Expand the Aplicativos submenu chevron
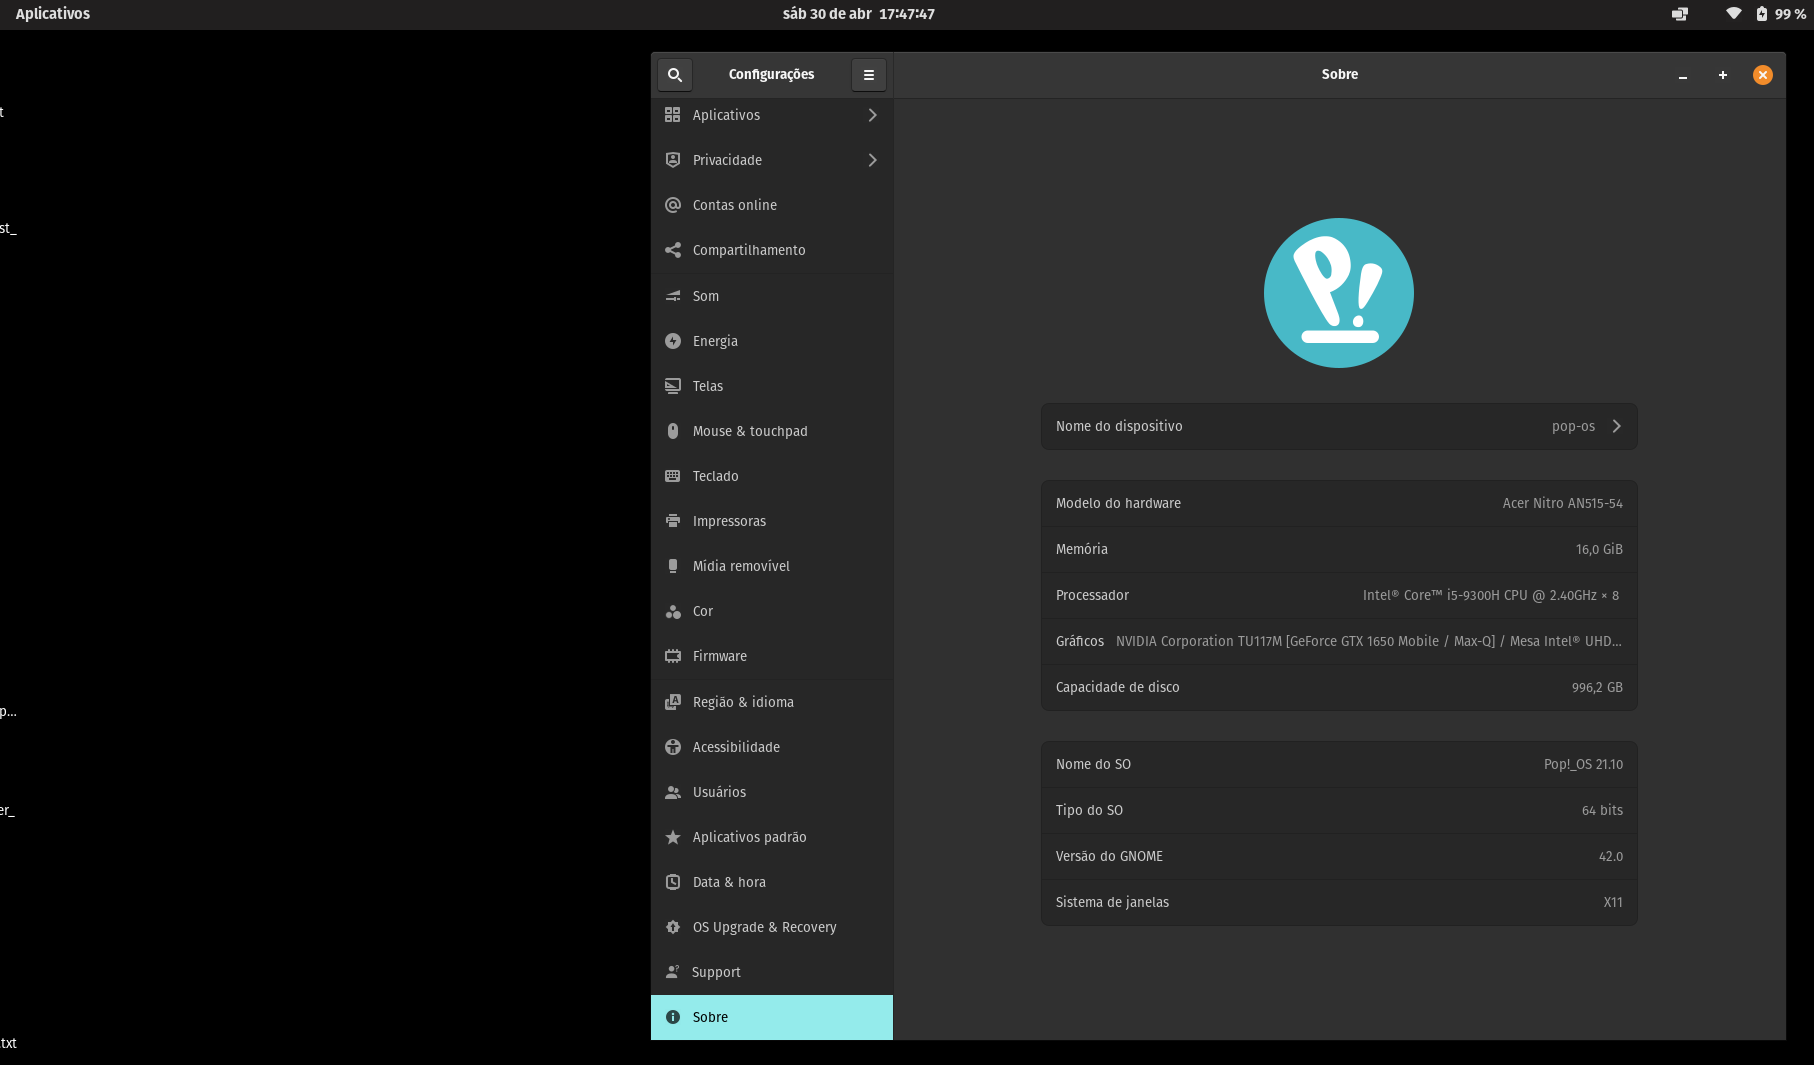This screenshot has width=1814, height=1065. point(873,115)
